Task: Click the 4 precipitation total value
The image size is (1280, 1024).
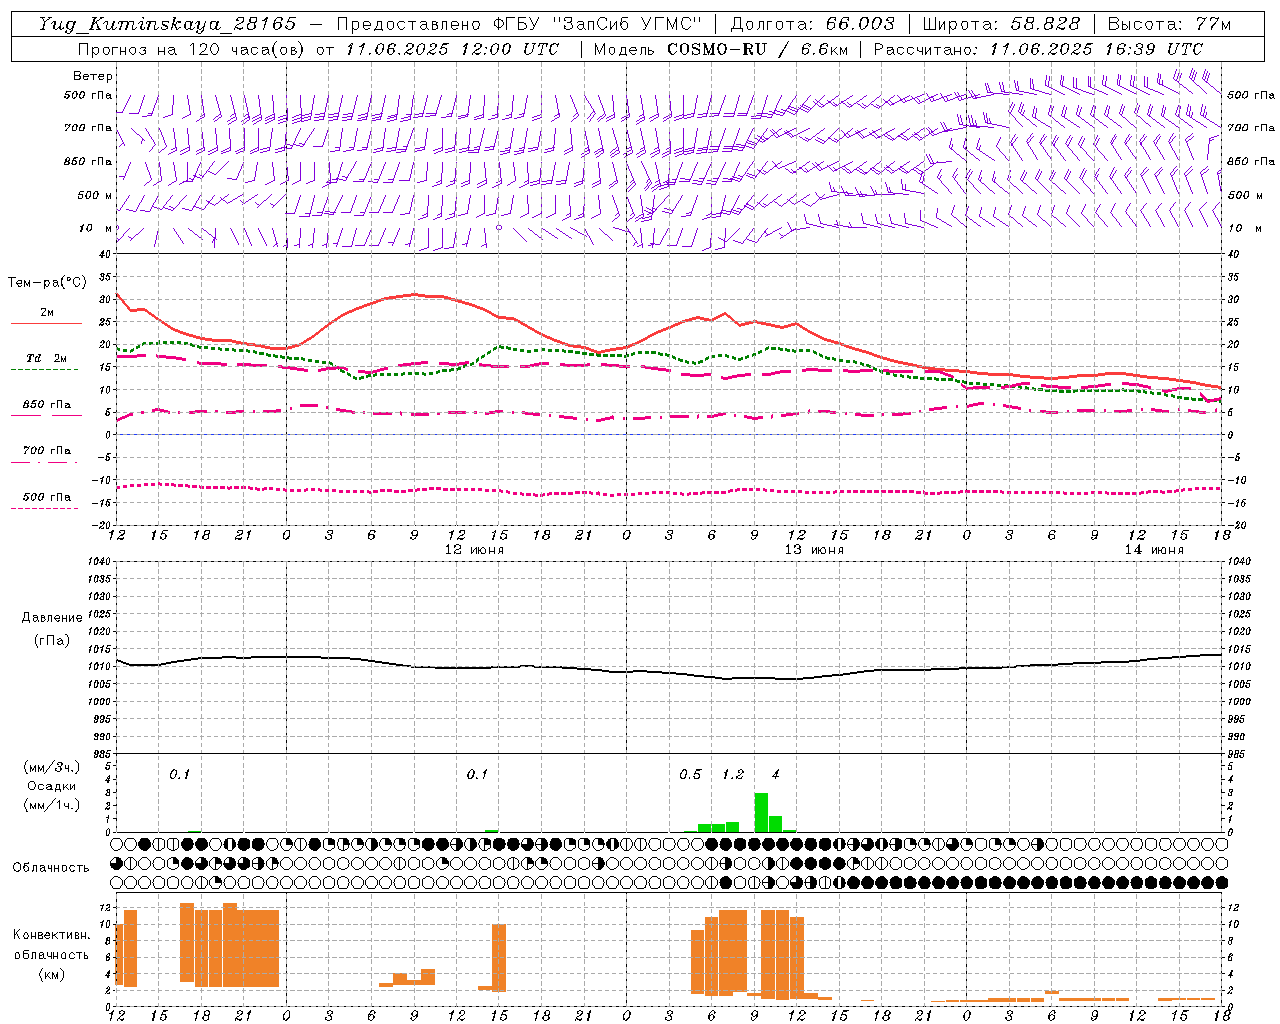Action: (775, 775)
